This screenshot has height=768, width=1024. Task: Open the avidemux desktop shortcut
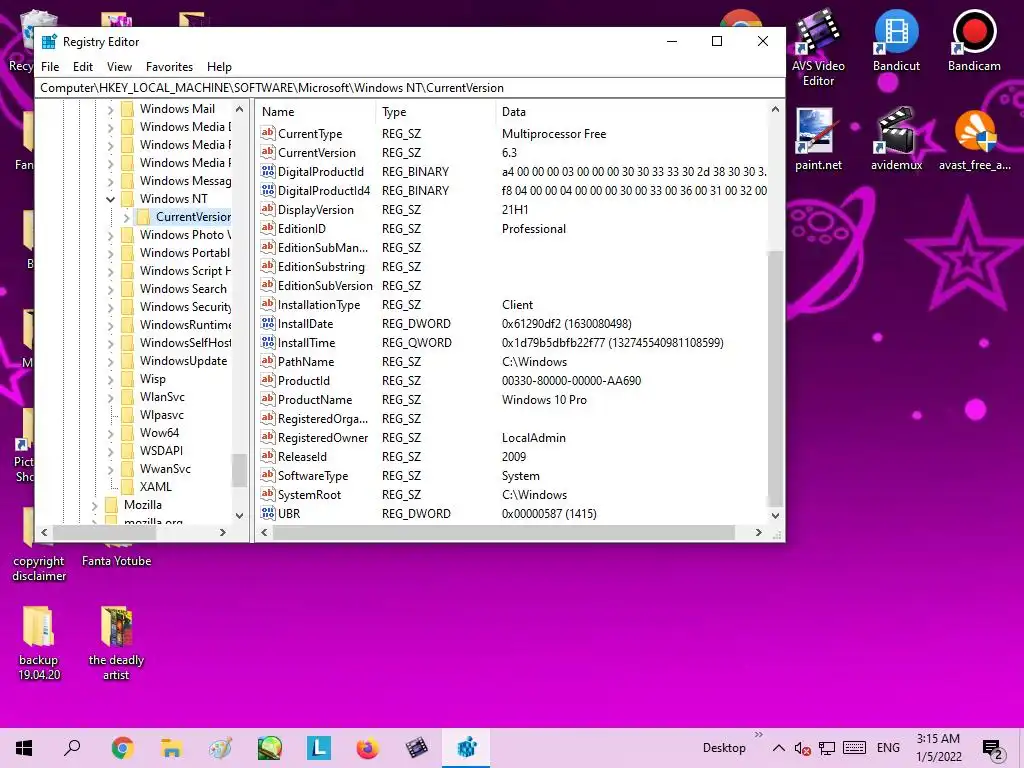[896, 140]
